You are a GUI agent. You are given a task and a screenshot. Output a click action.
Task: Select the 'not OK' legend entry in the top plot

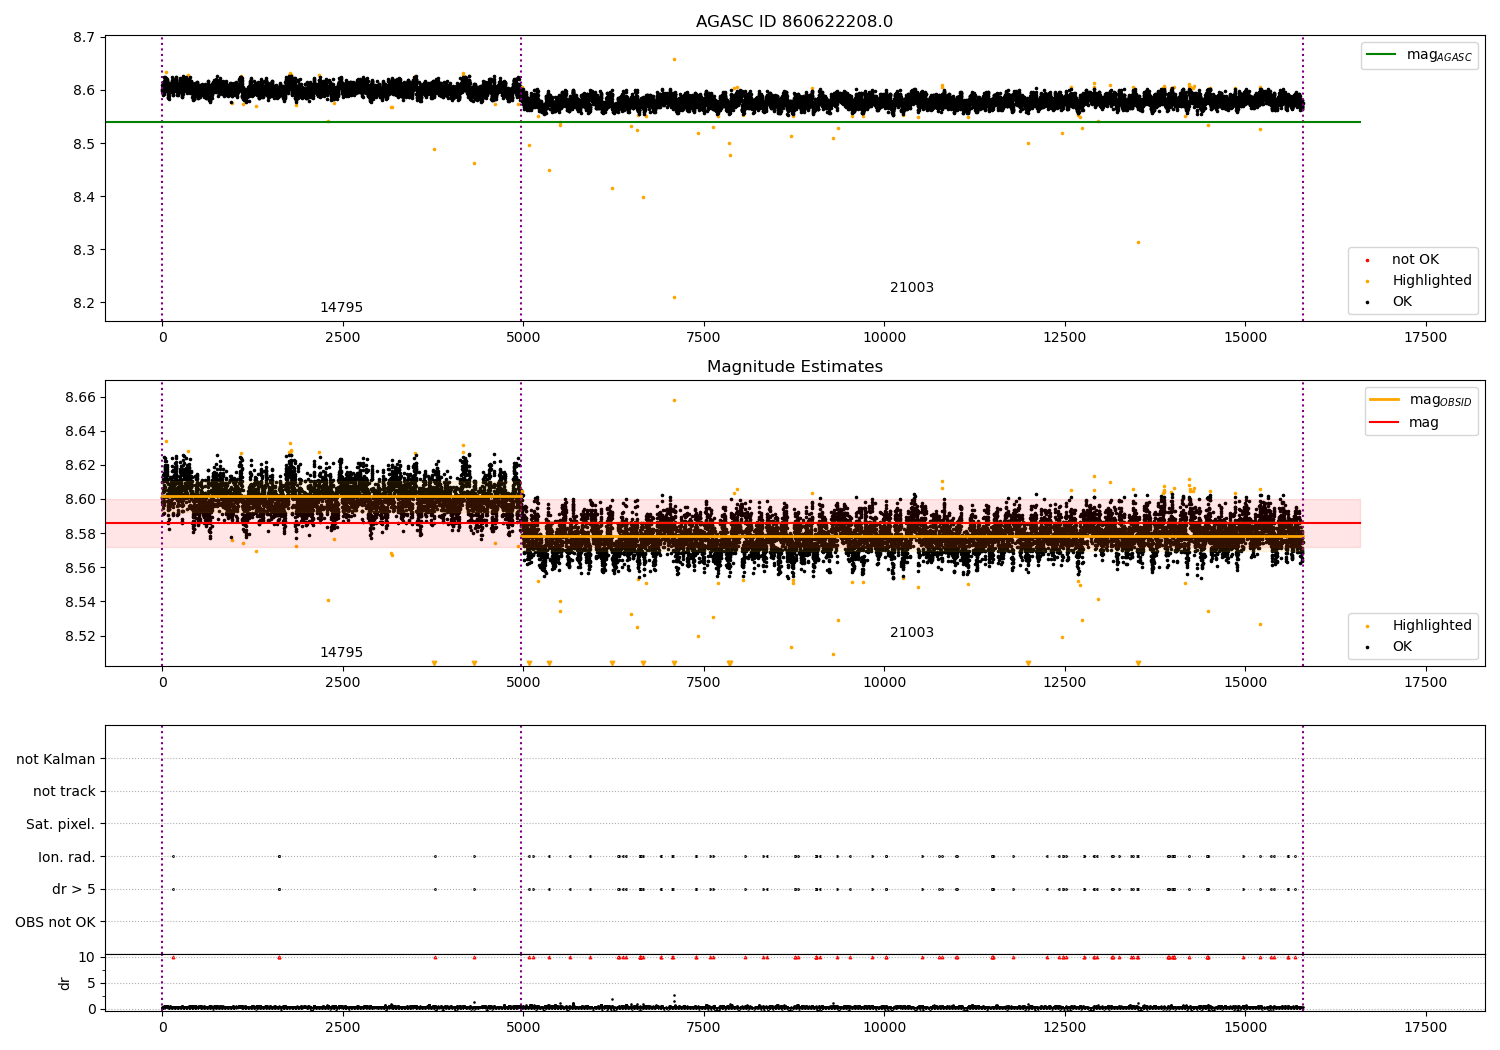(1415, 260)
